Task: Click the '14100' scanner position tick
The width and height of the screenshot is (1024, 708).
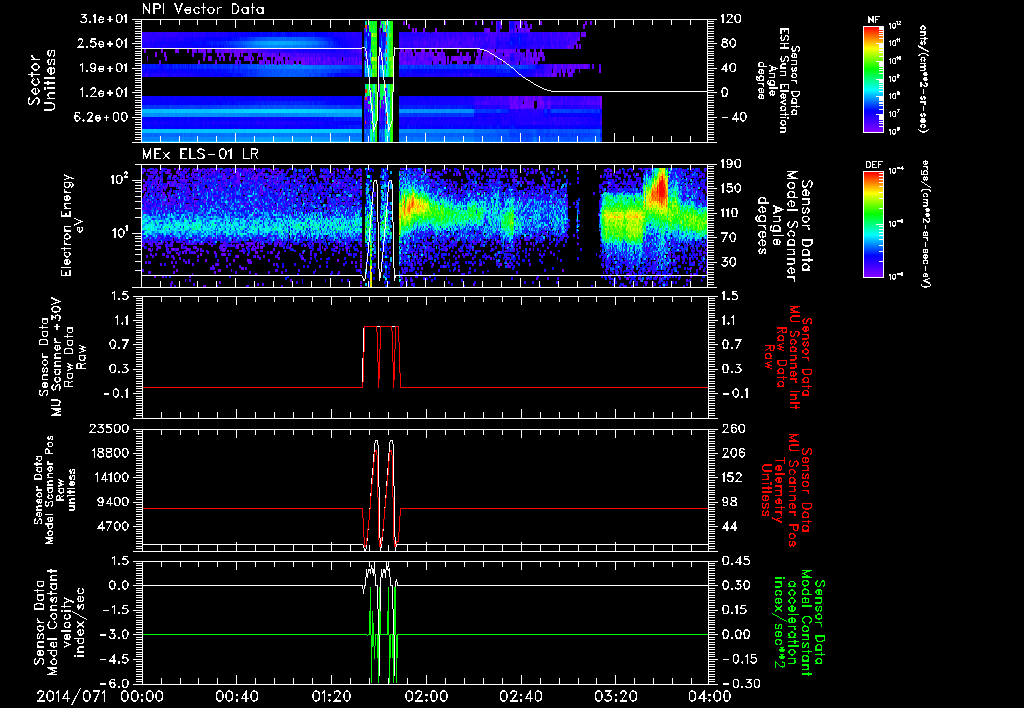Action: 110,477
